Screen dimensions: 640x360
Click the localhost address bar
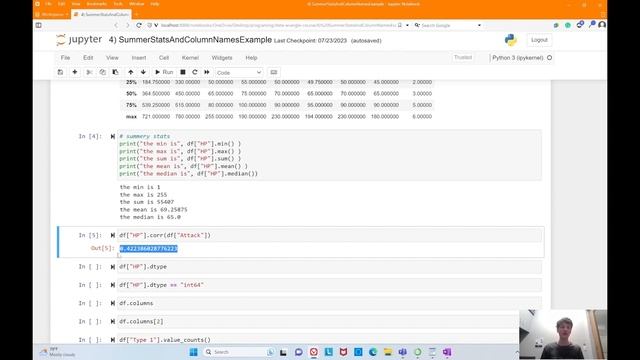click(x=278, y=25)
